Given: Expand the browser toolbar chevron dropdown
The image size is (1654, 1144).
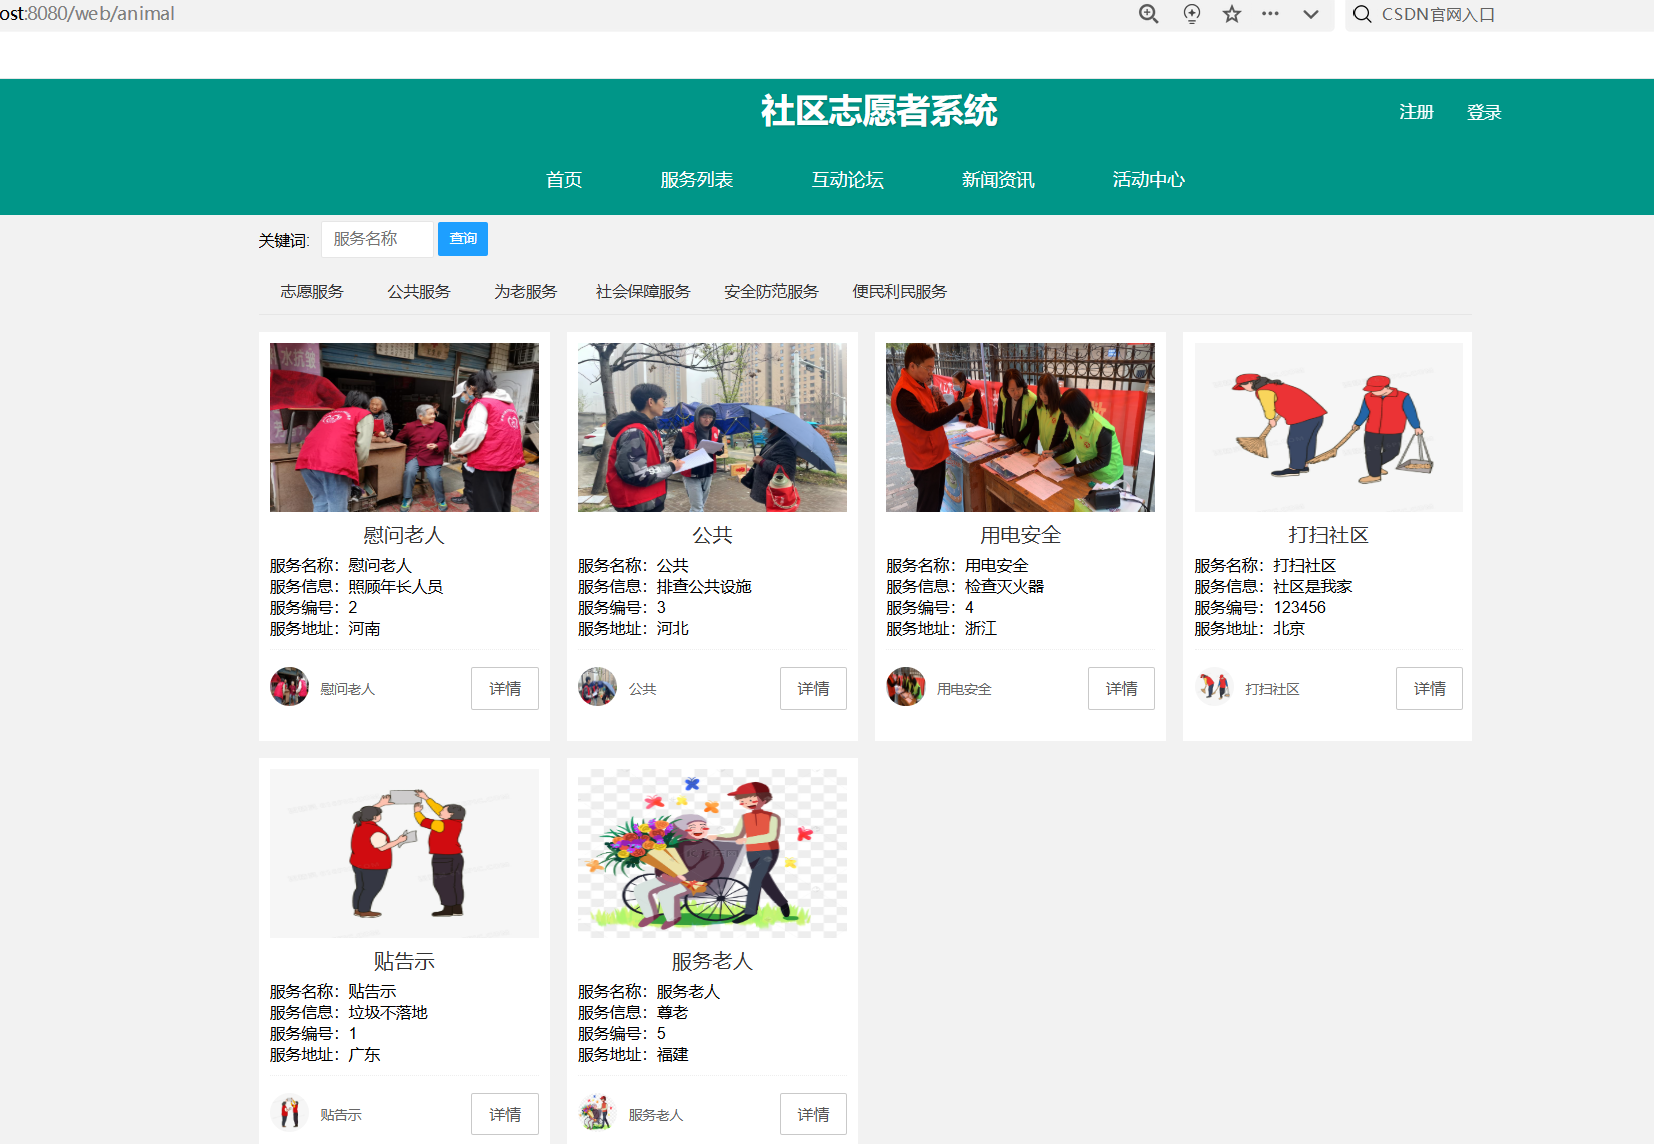Looking at the screenshot, I should pos(1311,14).
